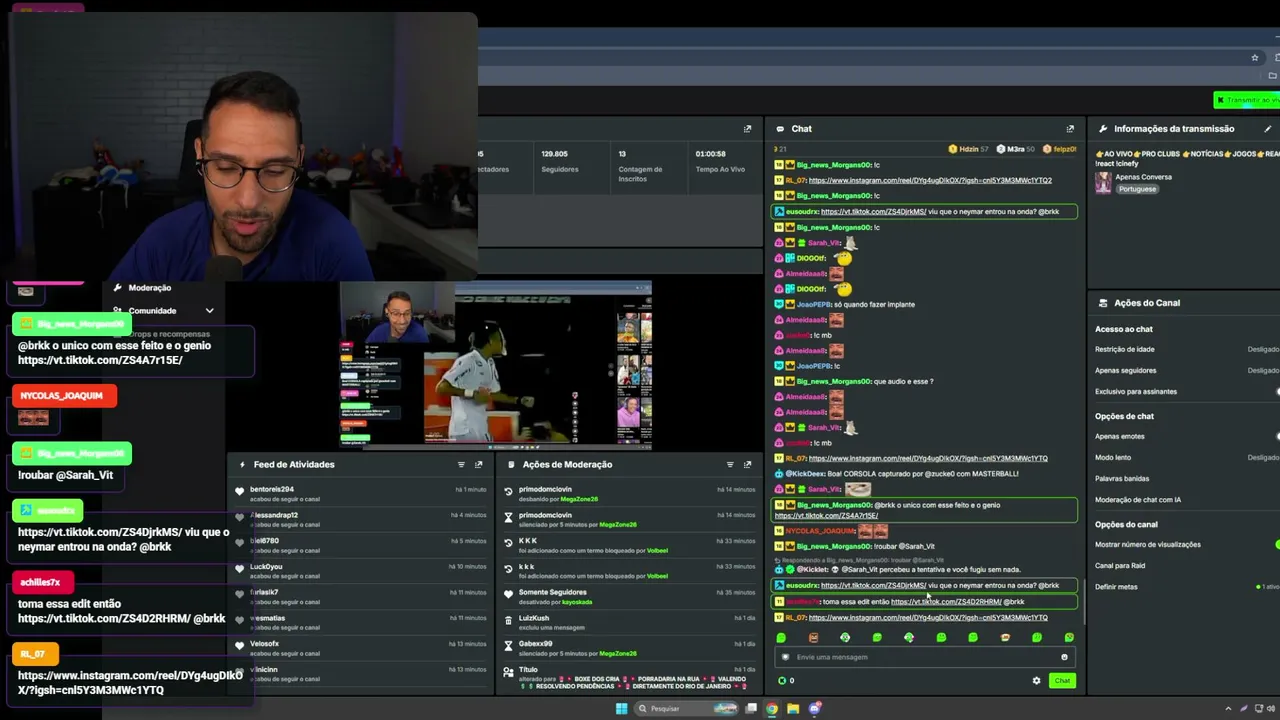Pop out the Feed de Atividades panel
1280x720 pixels.
tap(478, 465)
